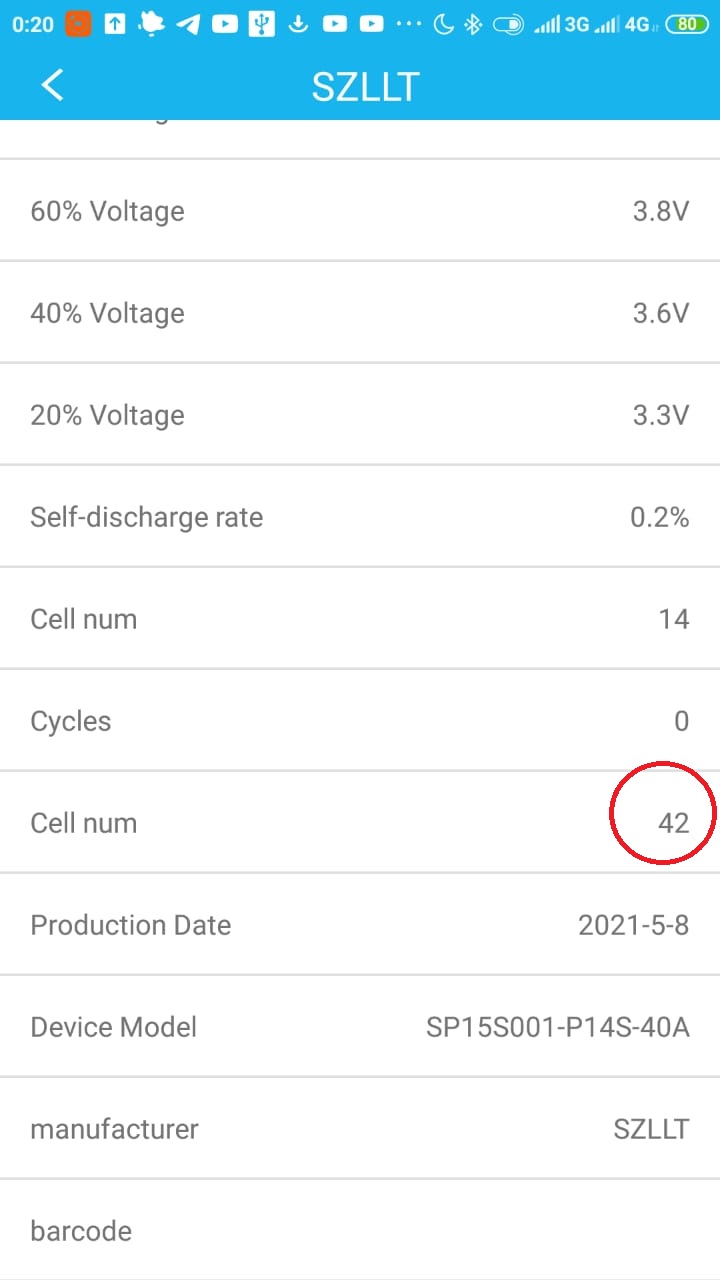Tap the orange app notification icon

coord(78,25)
